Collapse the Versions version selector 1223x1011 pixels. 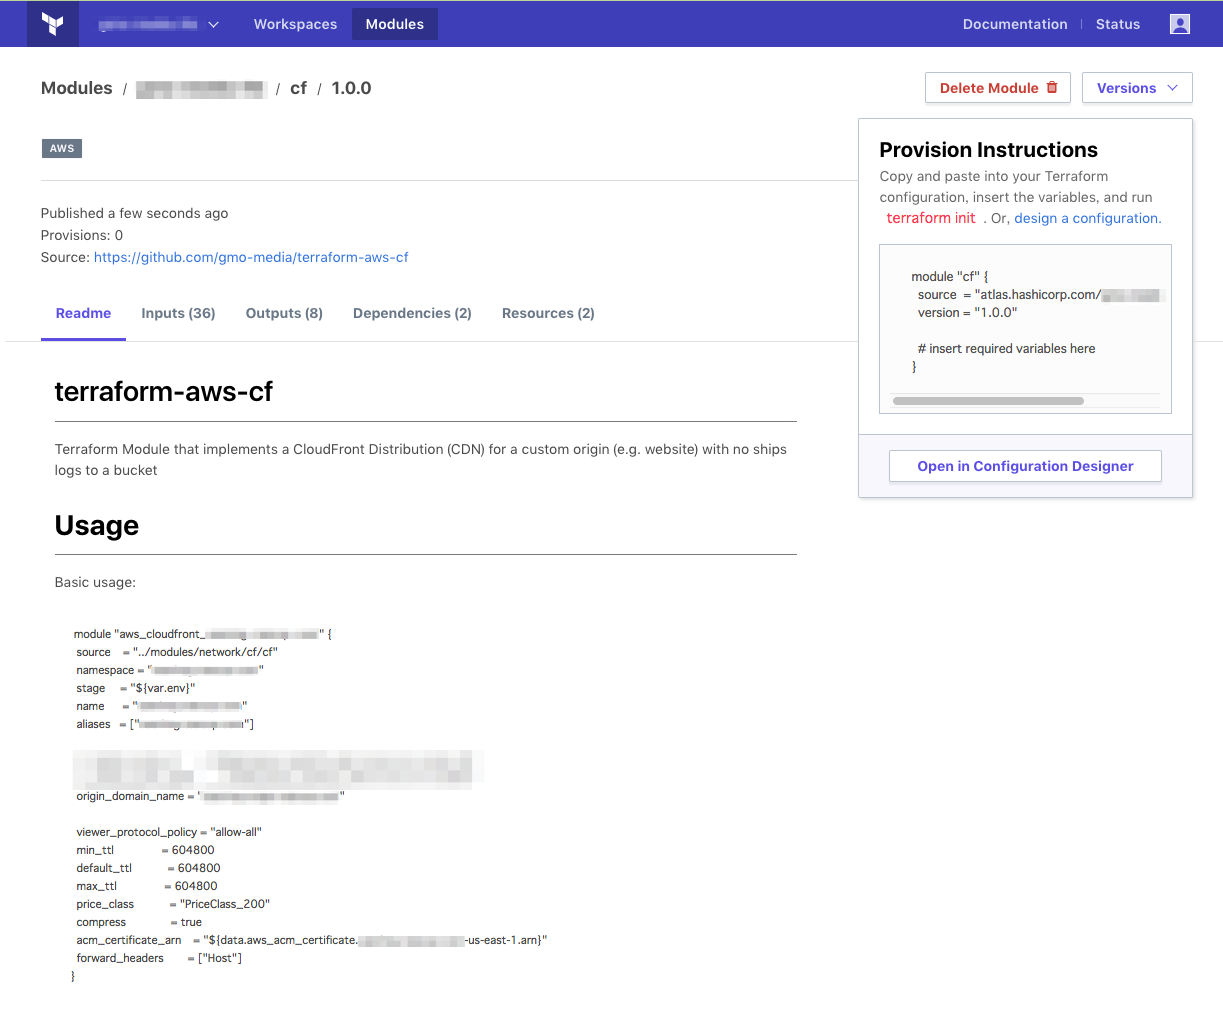(1137, 88)
